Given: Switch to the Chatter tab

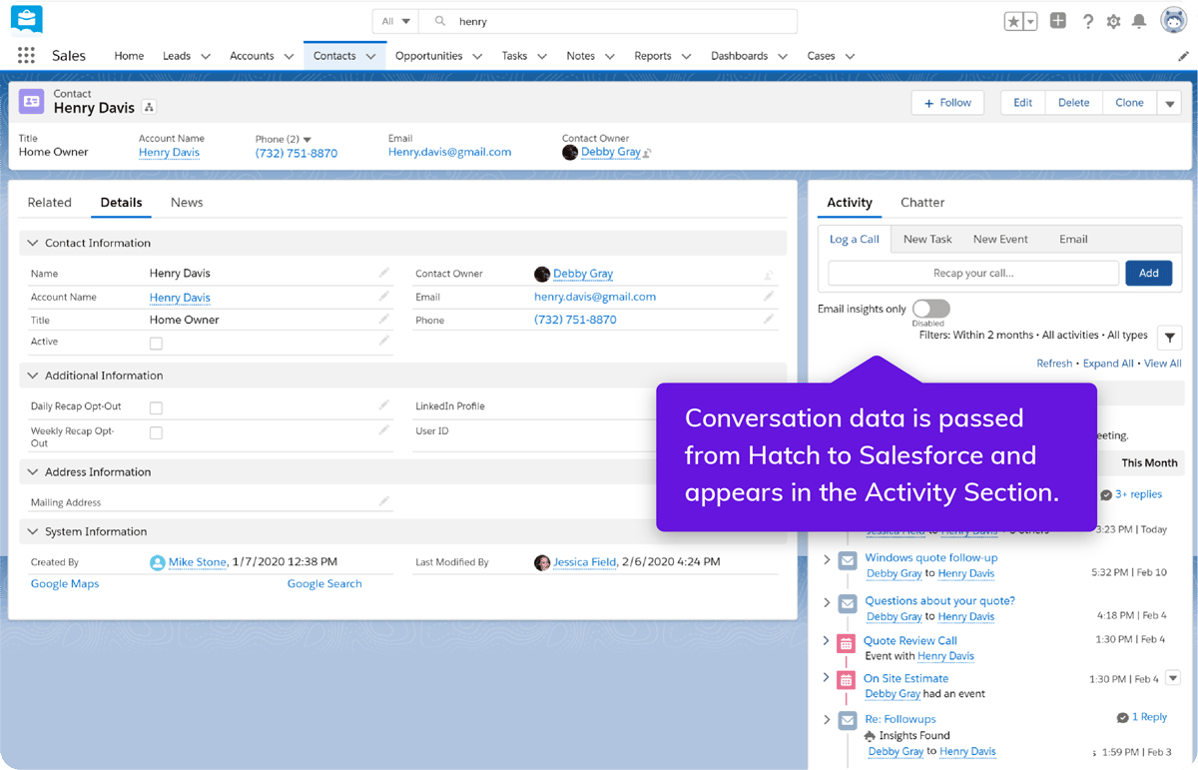Looking at the screenshot, I should click(922, 202).
